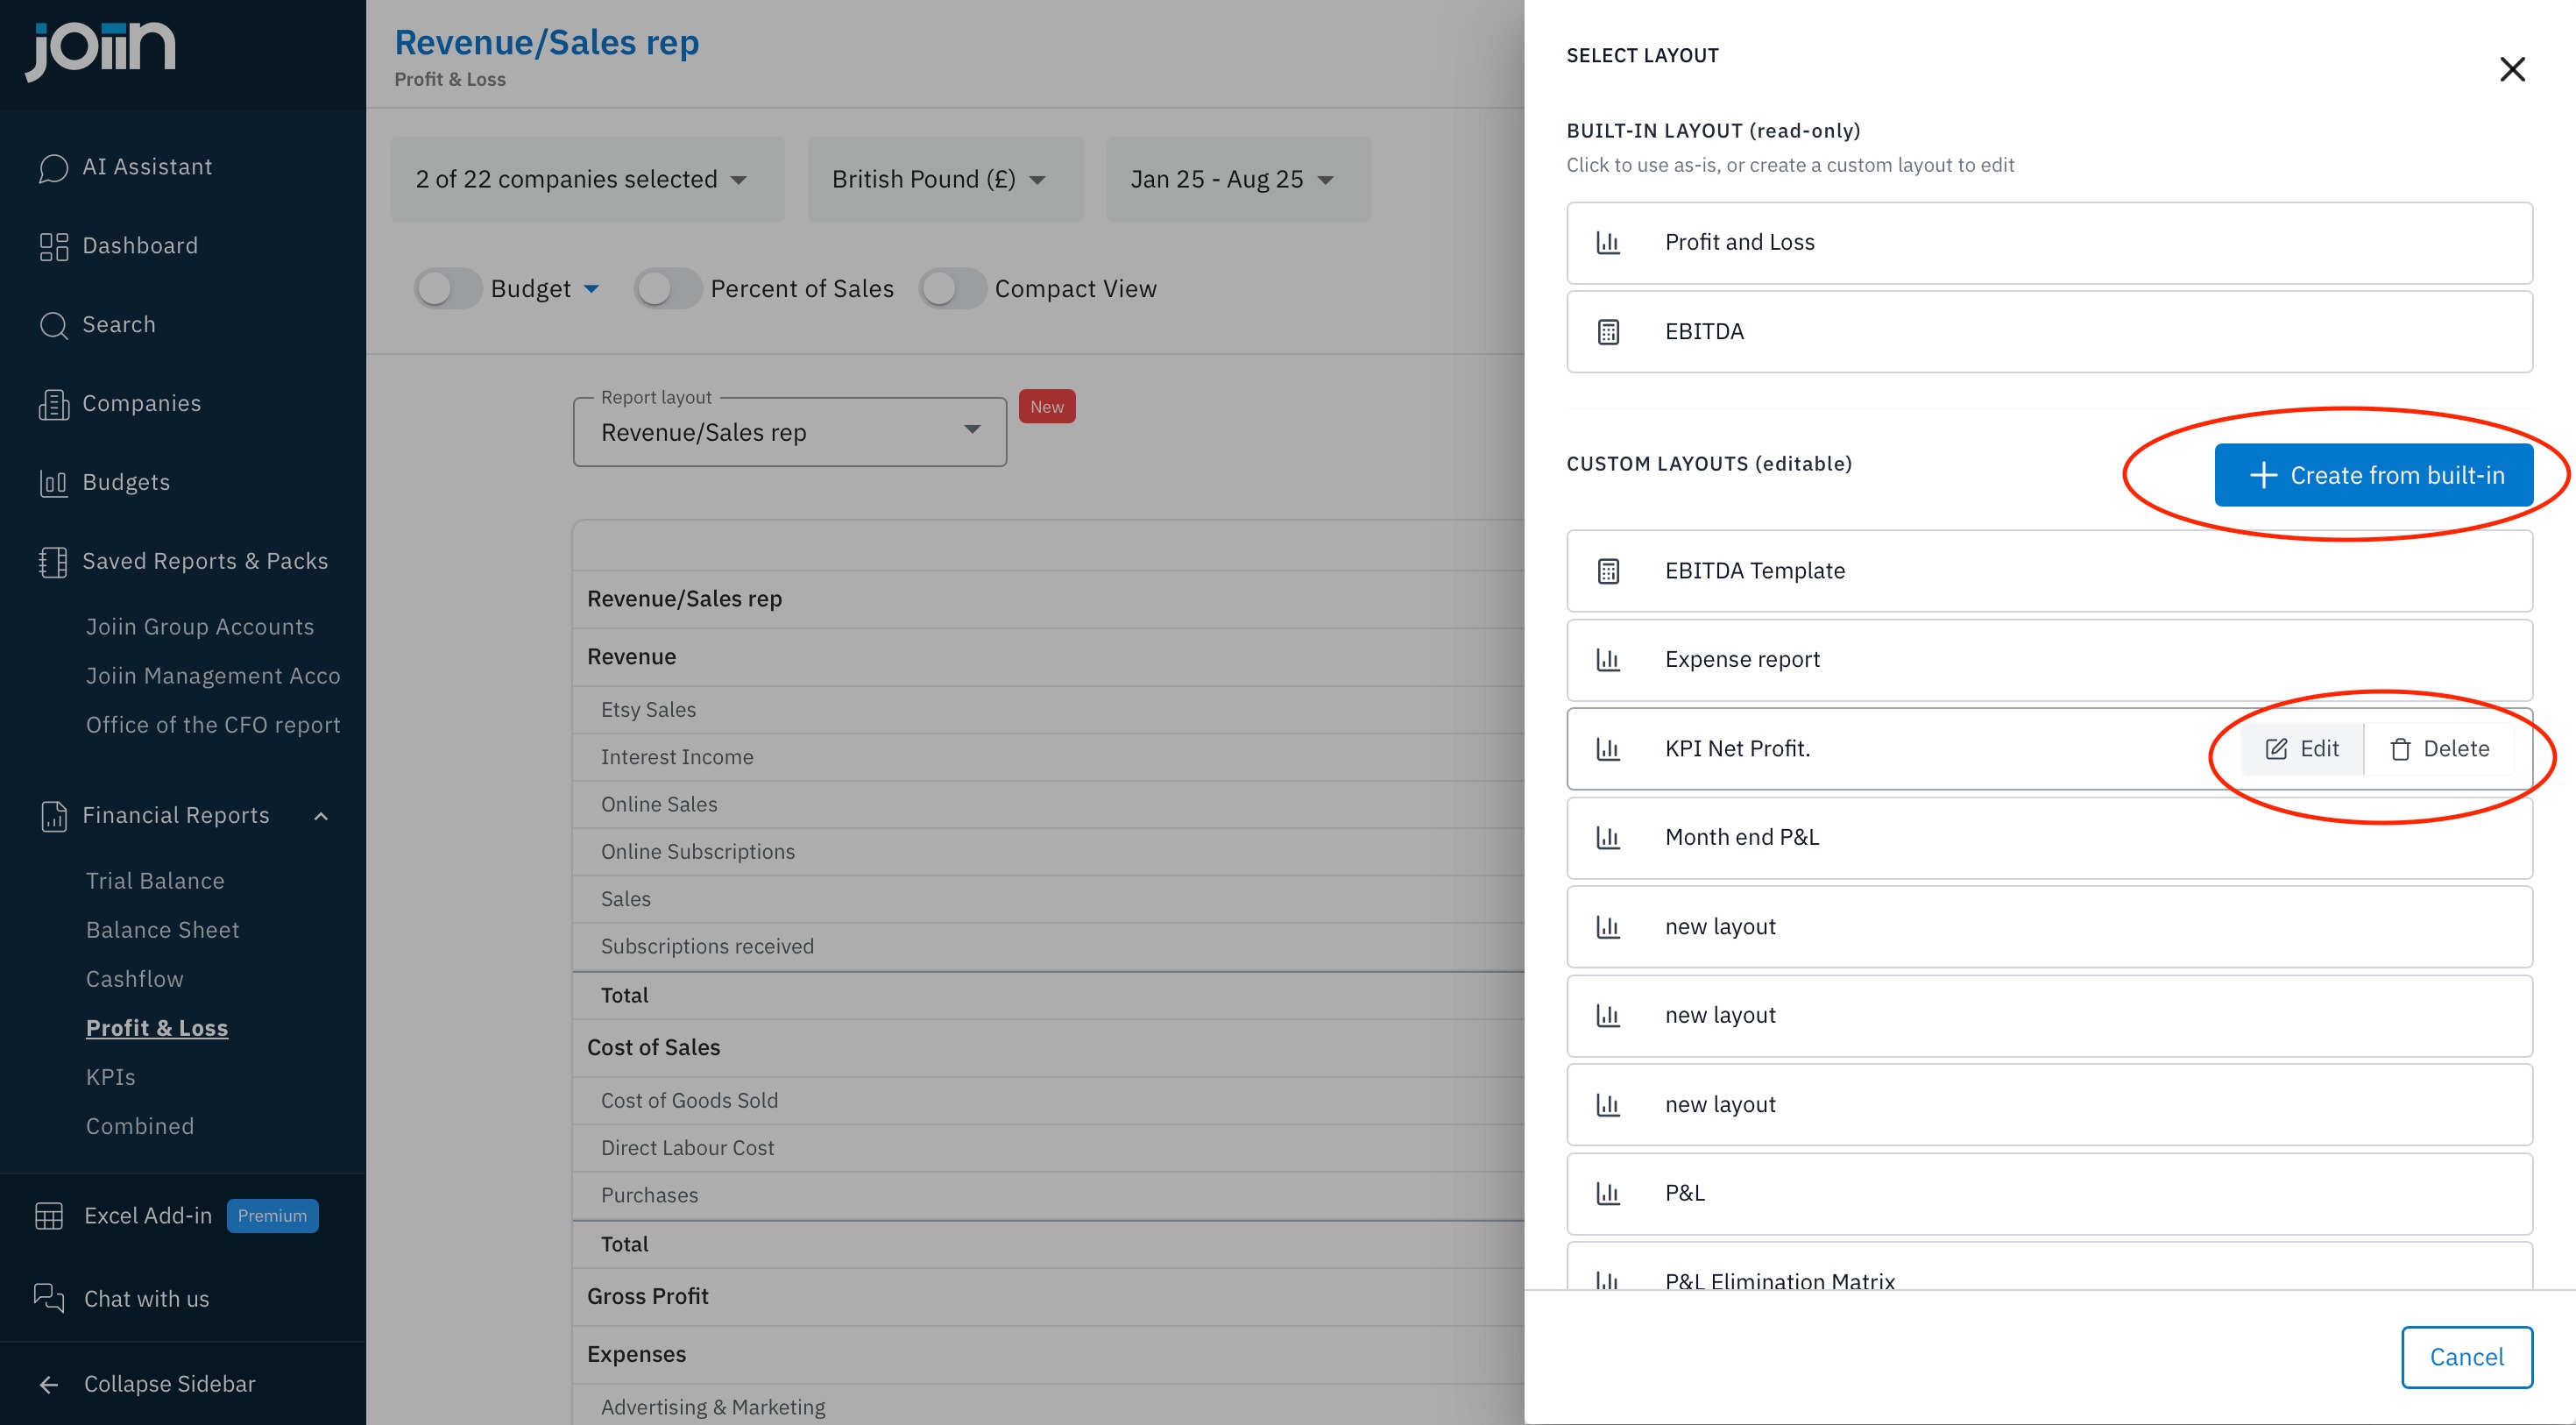The width and height of the screenshot is (2576, 1425).
Task: Open Balance Sheet report
Action: click(x=163, y=930)
